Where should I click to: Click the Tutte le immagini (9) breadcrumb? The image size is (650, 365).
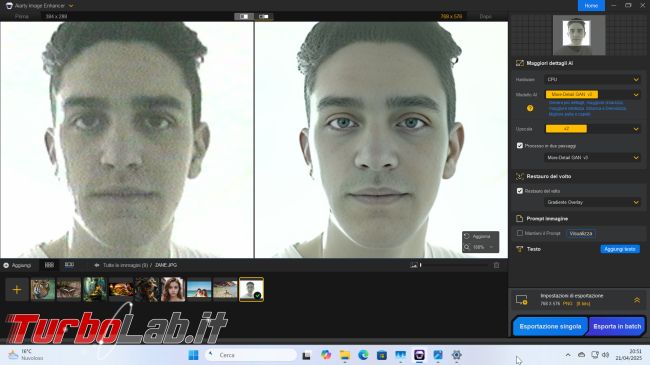point(125,265)
